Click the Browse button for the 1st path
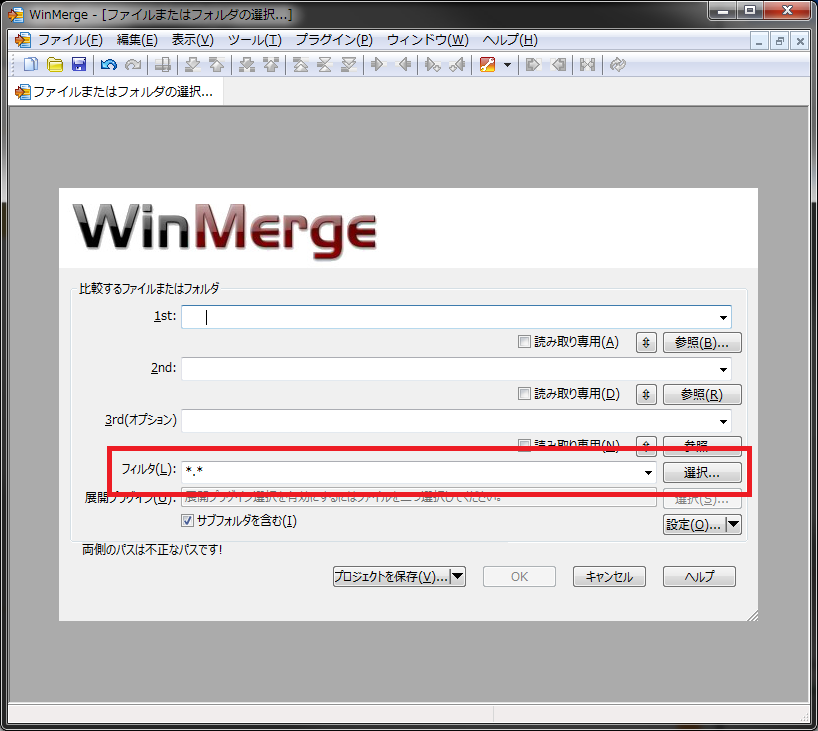This screenshot has width=818, height=731. pos(701,342)
